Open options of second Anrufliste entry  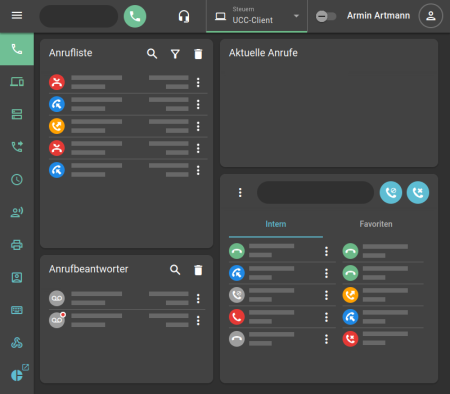click(x=198, y=104)
